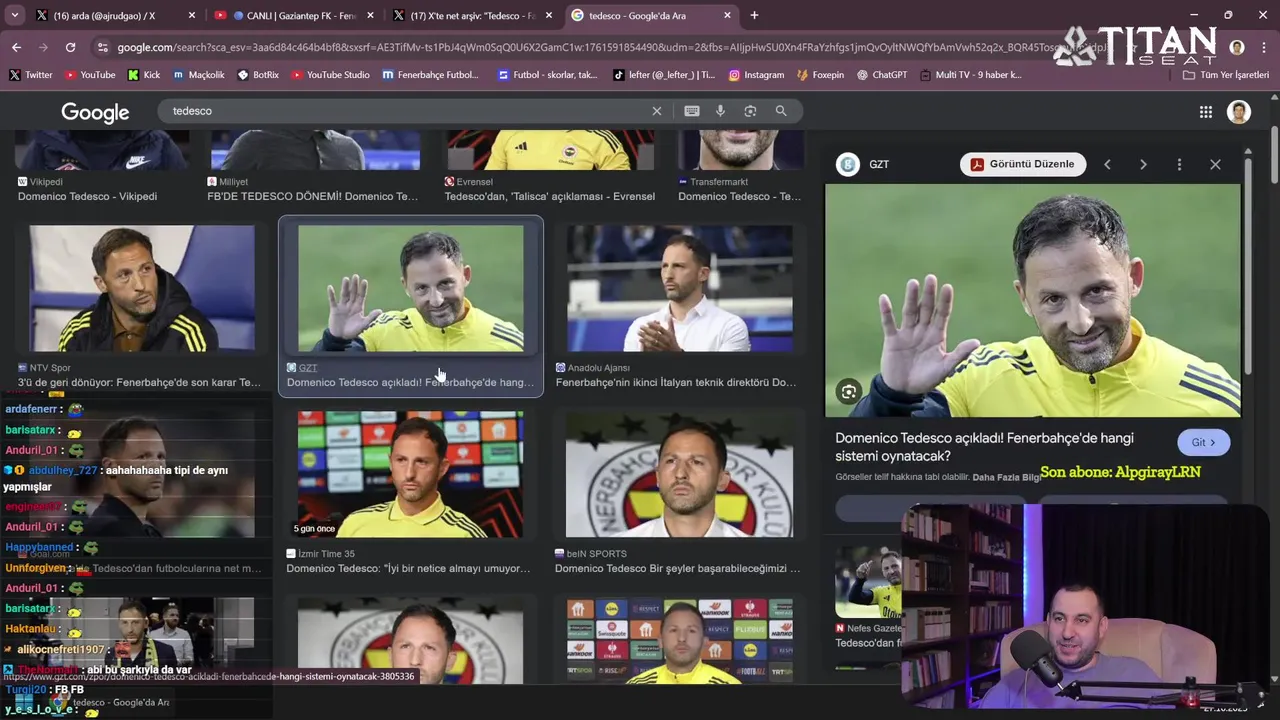Open the Milliyet result FB'DE TEDESCO DÖNEMİ
Viewport: 1280px width, 720px height.
(313, 196)
